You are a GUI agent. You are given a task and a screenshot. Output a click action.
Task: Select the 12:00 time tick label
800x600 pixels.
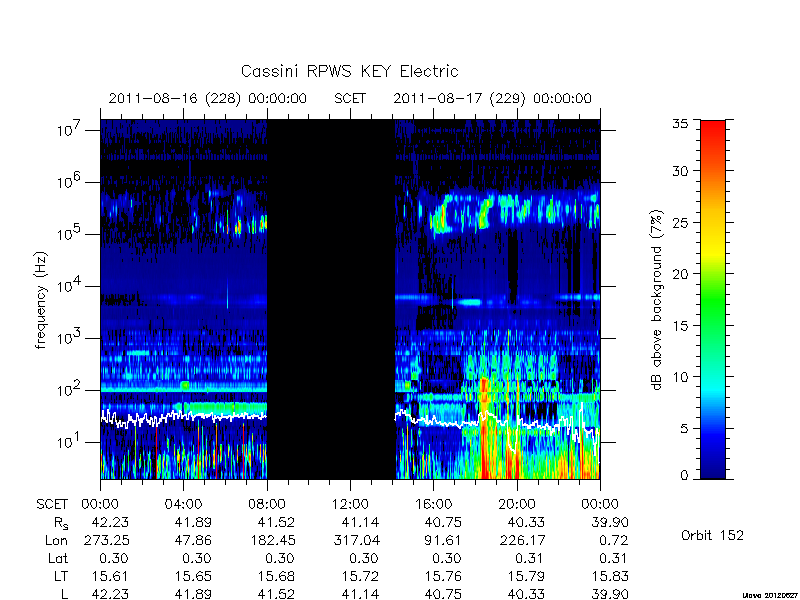[x=350, y=504]
